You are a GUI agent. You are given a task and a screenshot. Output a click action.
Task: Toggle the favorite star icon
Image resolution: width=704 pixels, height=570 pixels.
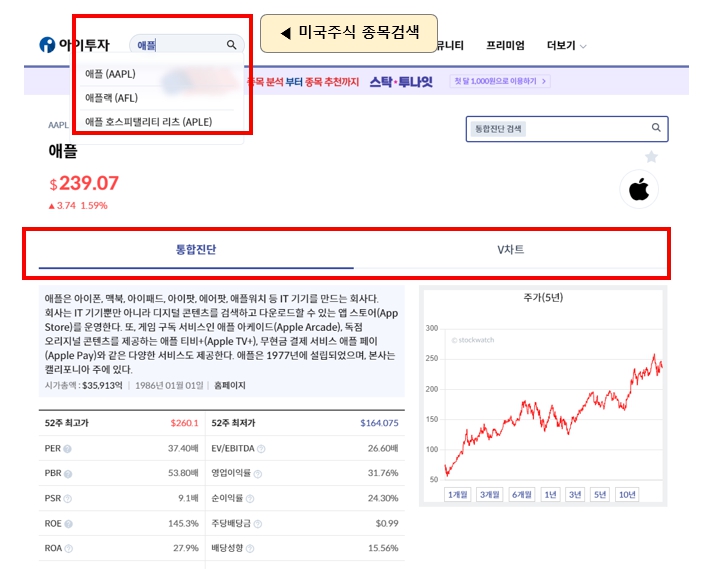651,157
